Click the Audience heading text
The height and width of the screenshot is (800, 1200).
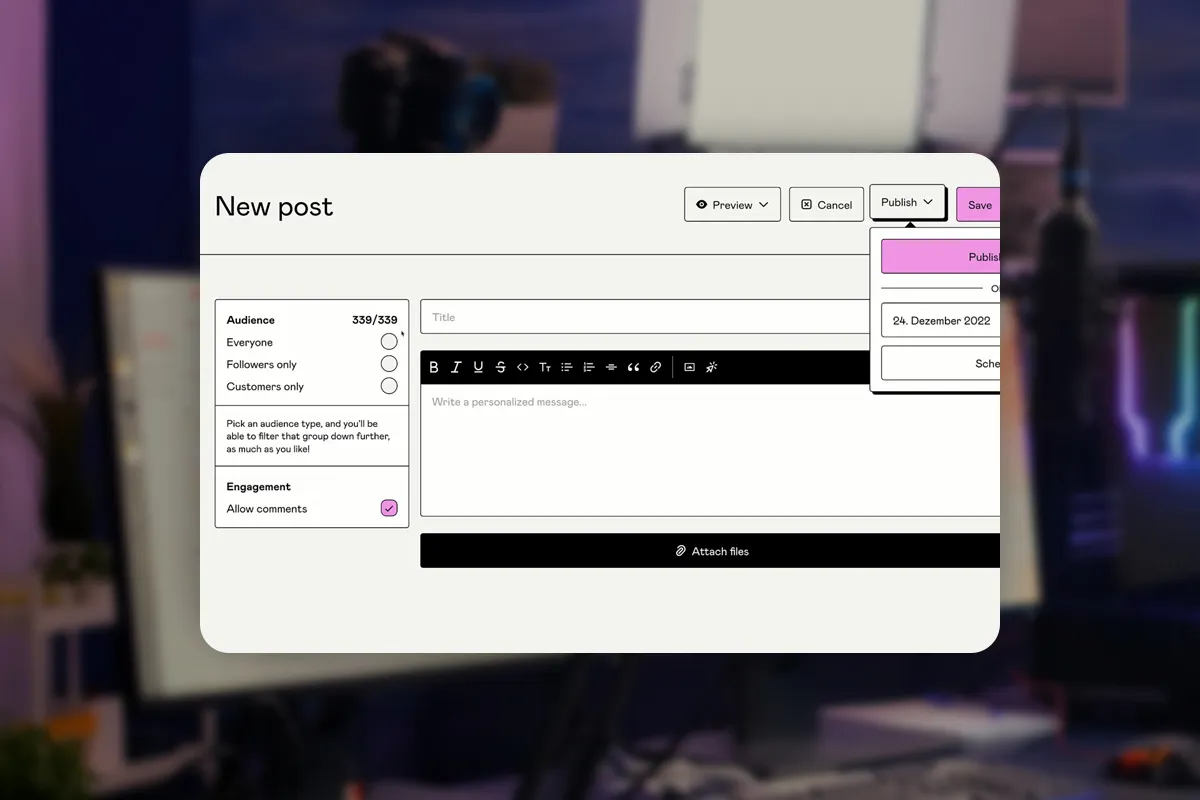(250, 320)
